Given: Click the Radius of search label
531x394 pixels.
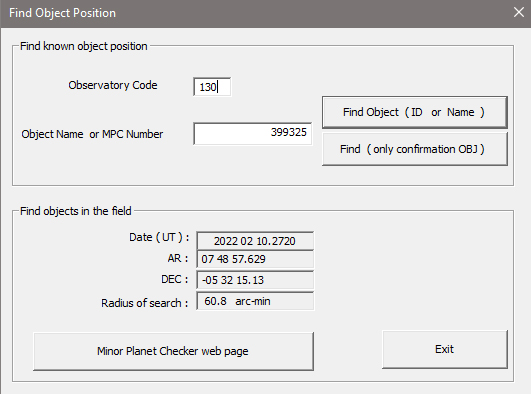Looking at the screenshot, I should [145, 303].
